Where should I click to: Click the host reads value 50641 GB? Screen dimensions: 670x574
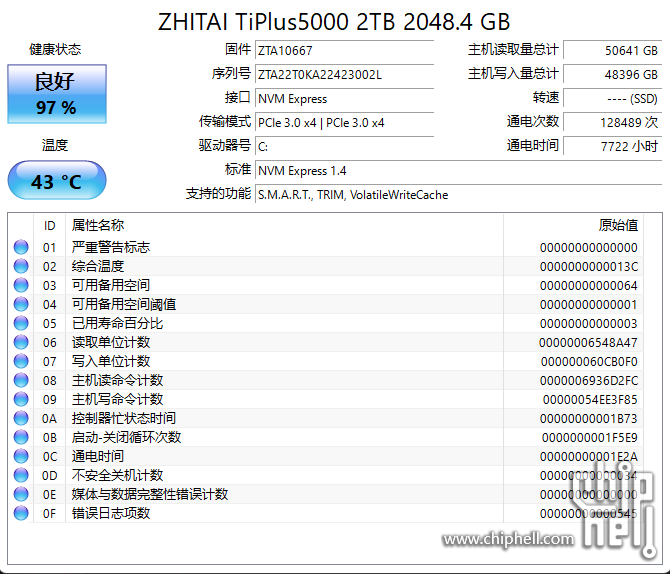tap(613, 50)
